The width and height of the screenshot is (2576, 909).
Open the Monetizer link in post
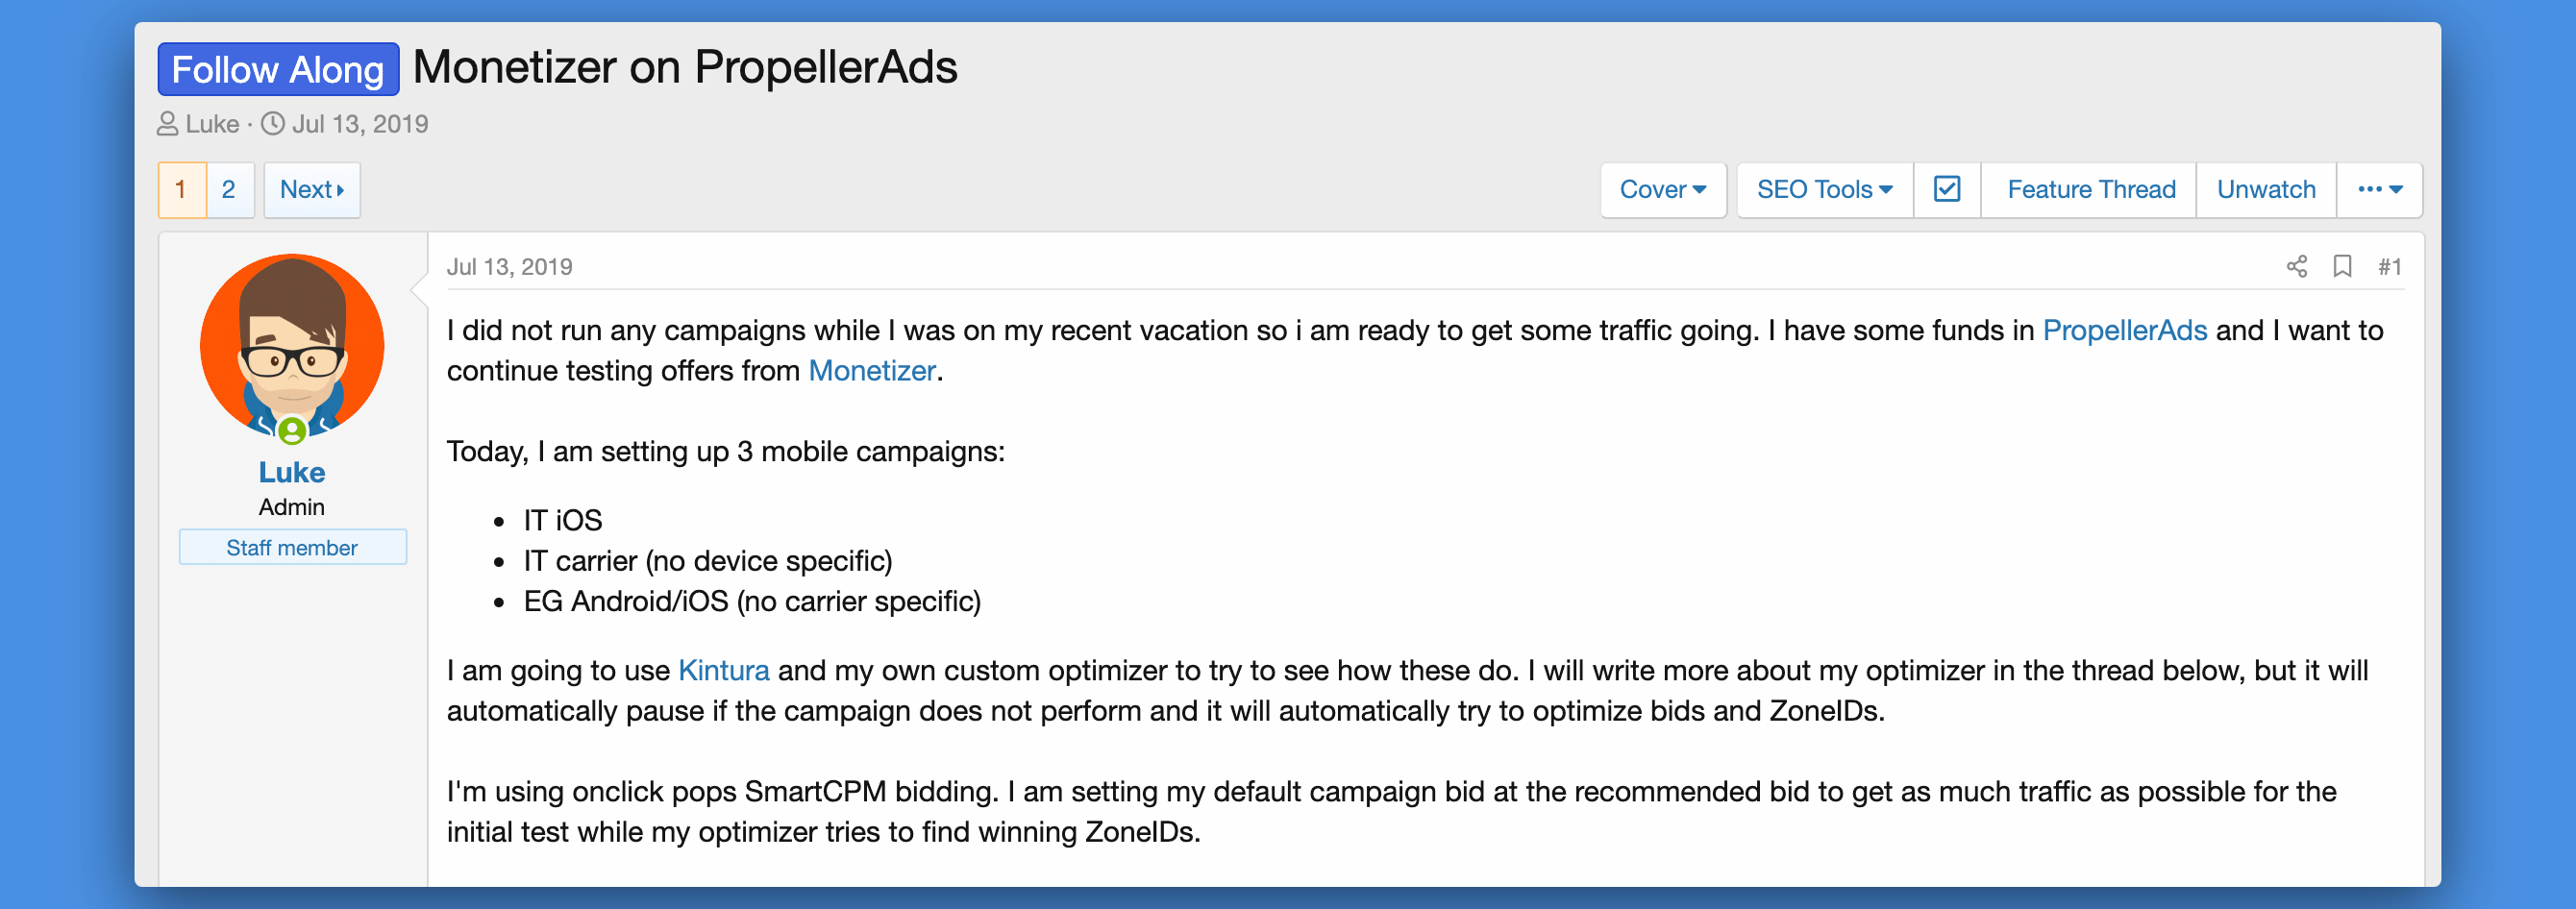[871, 371]
